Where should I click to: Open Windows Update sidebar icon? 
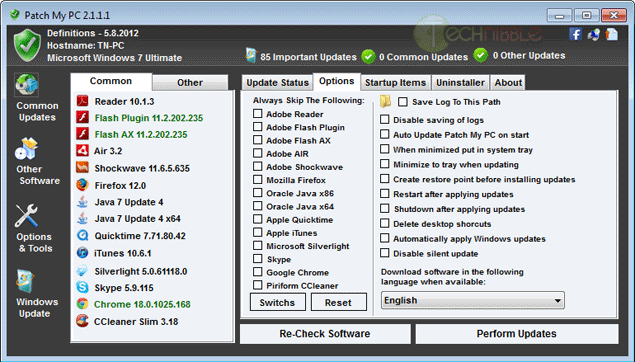click(x=25, y=281)
